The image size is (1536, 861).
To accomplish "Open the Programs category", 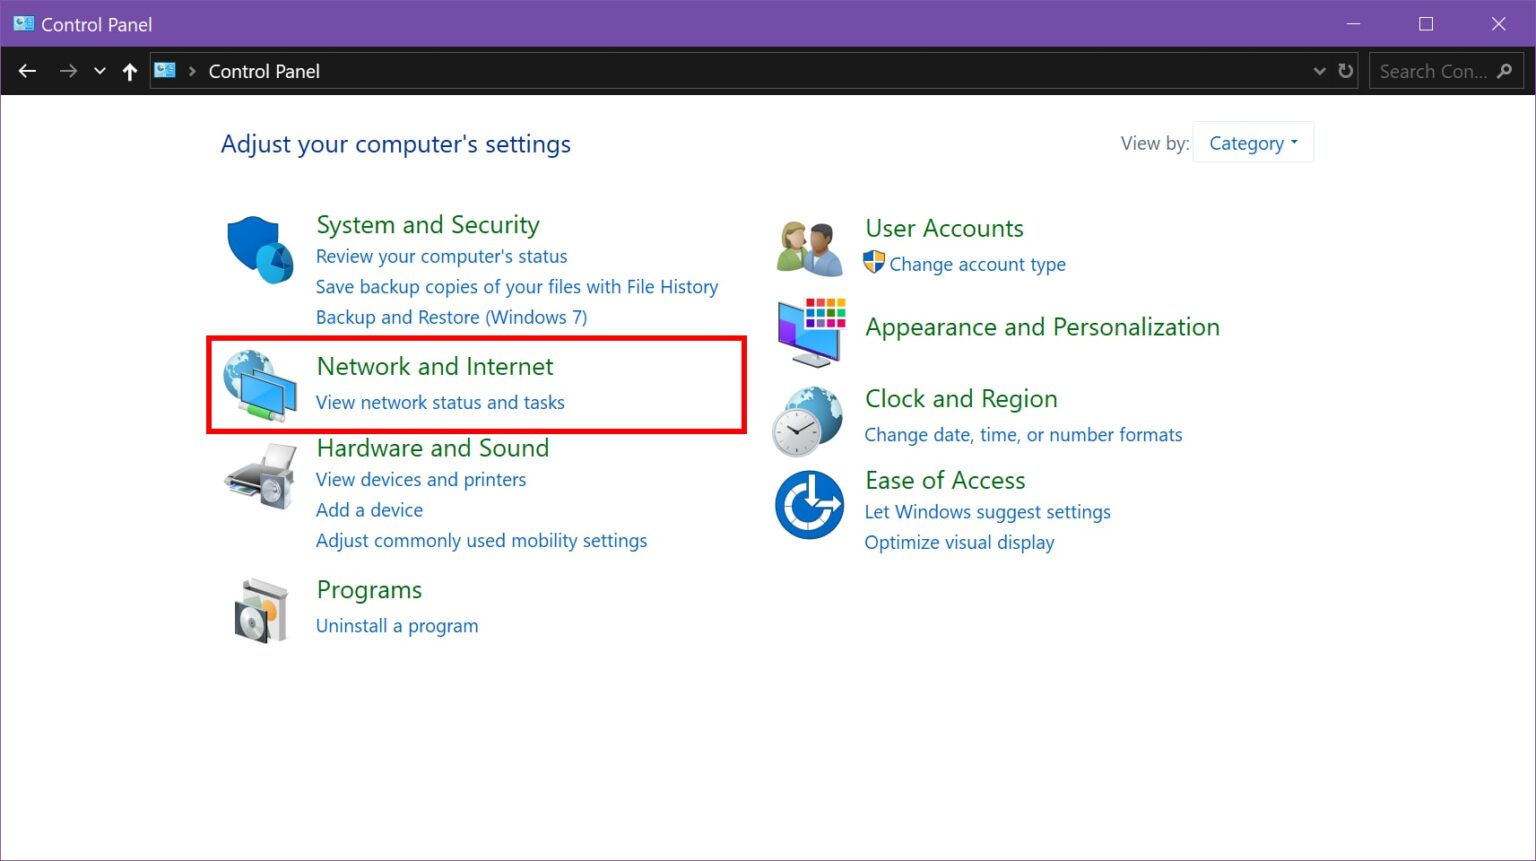I will tap(369, 590).
